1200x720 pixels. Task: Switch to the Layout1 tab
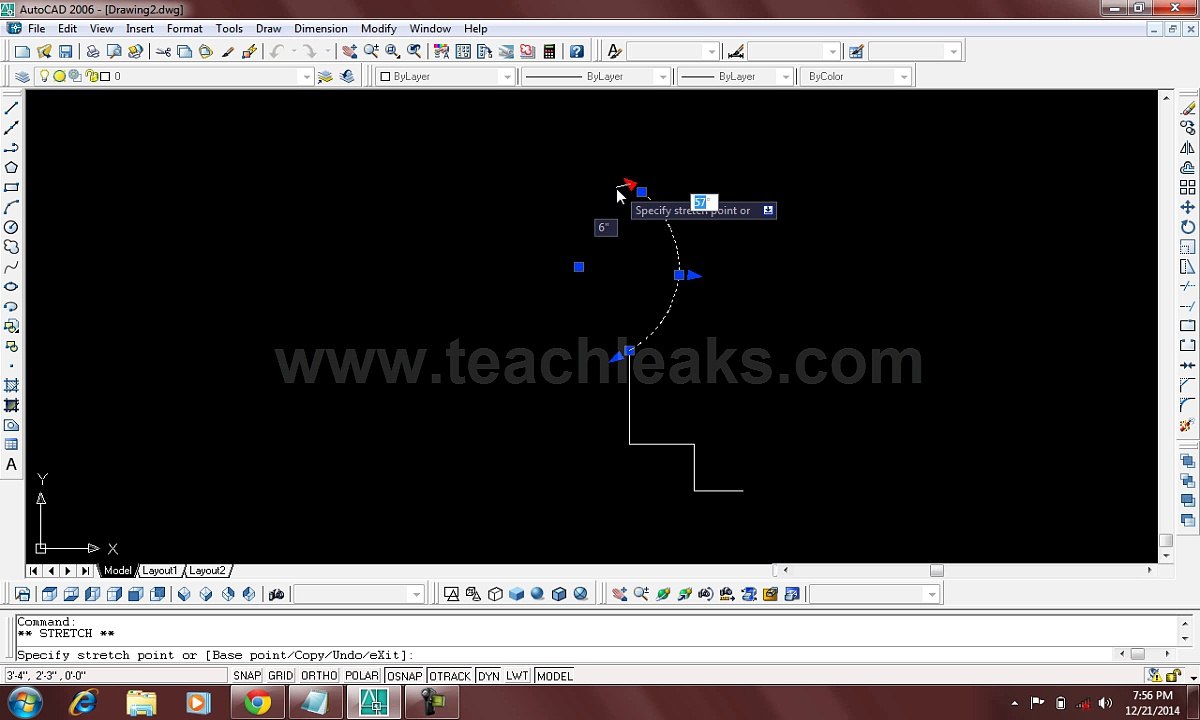159,570
